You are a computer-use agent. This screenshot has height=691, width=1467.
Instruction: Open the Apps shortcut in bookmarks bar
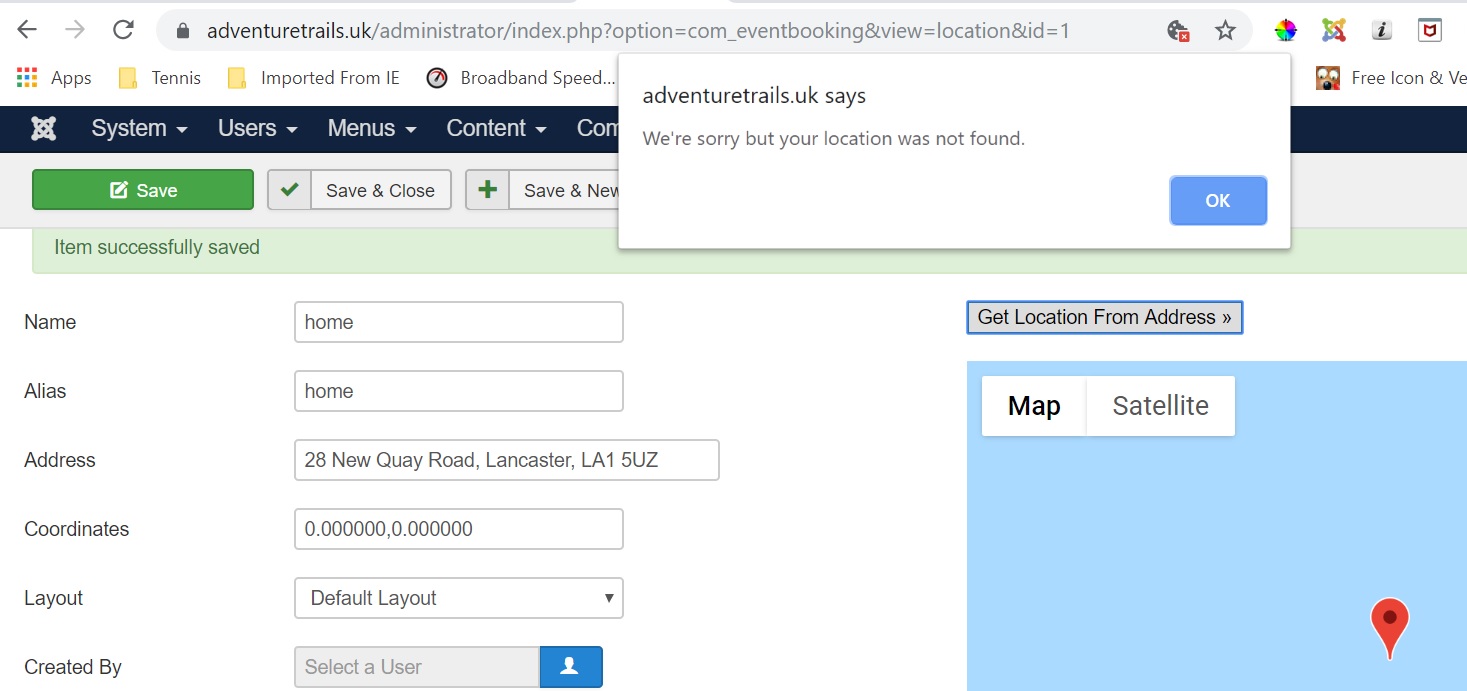coord(55,78)
